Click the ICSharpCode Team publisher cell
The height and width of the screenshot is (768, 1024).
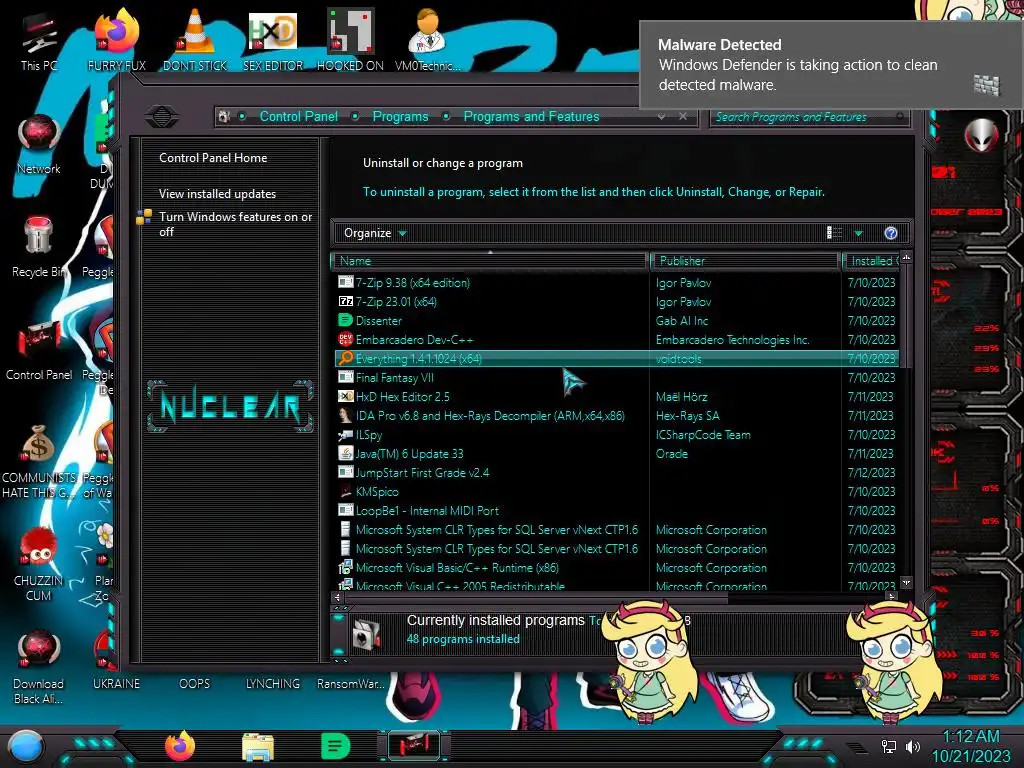pos(703,434)
